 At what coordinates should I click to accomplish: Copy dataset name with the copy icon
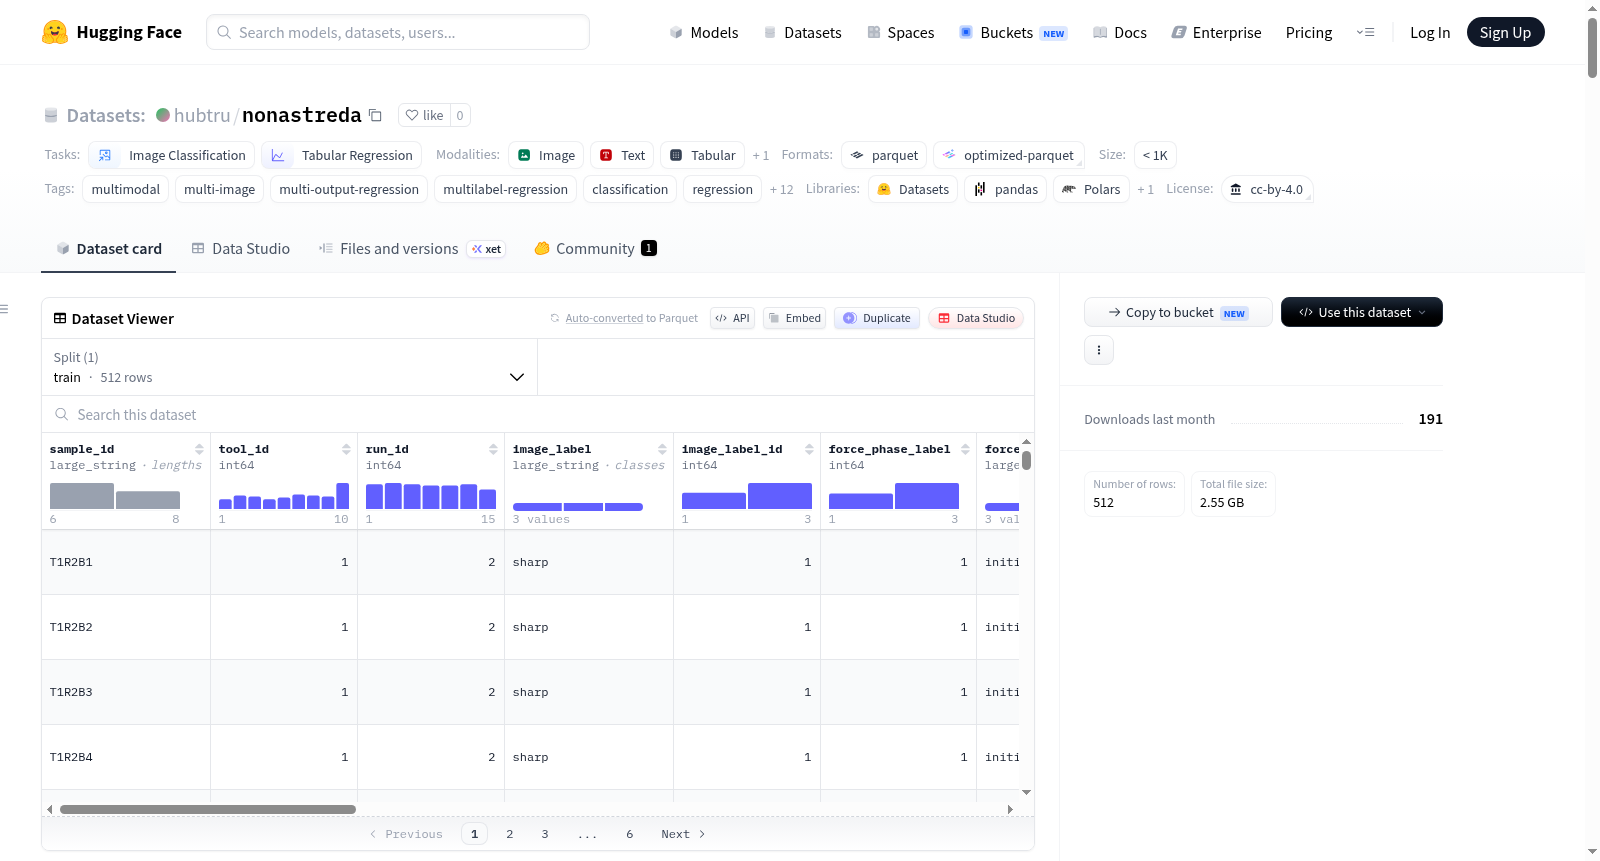pyautogui.click(x=375, y=115)
